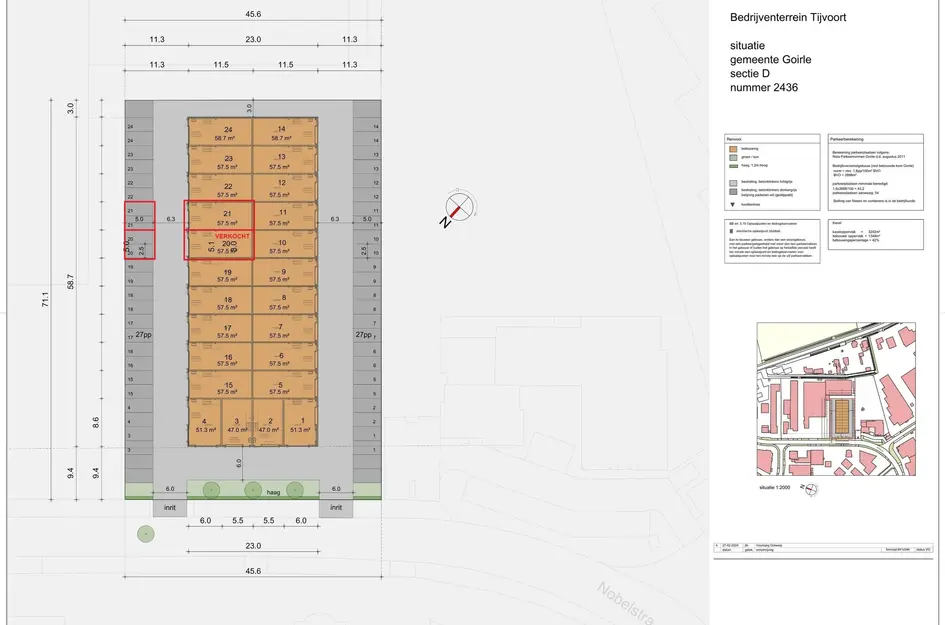Screen dimensions: 945x625
Task: Select the green groen/tuin legend swatch
Action: click(731, 158)
